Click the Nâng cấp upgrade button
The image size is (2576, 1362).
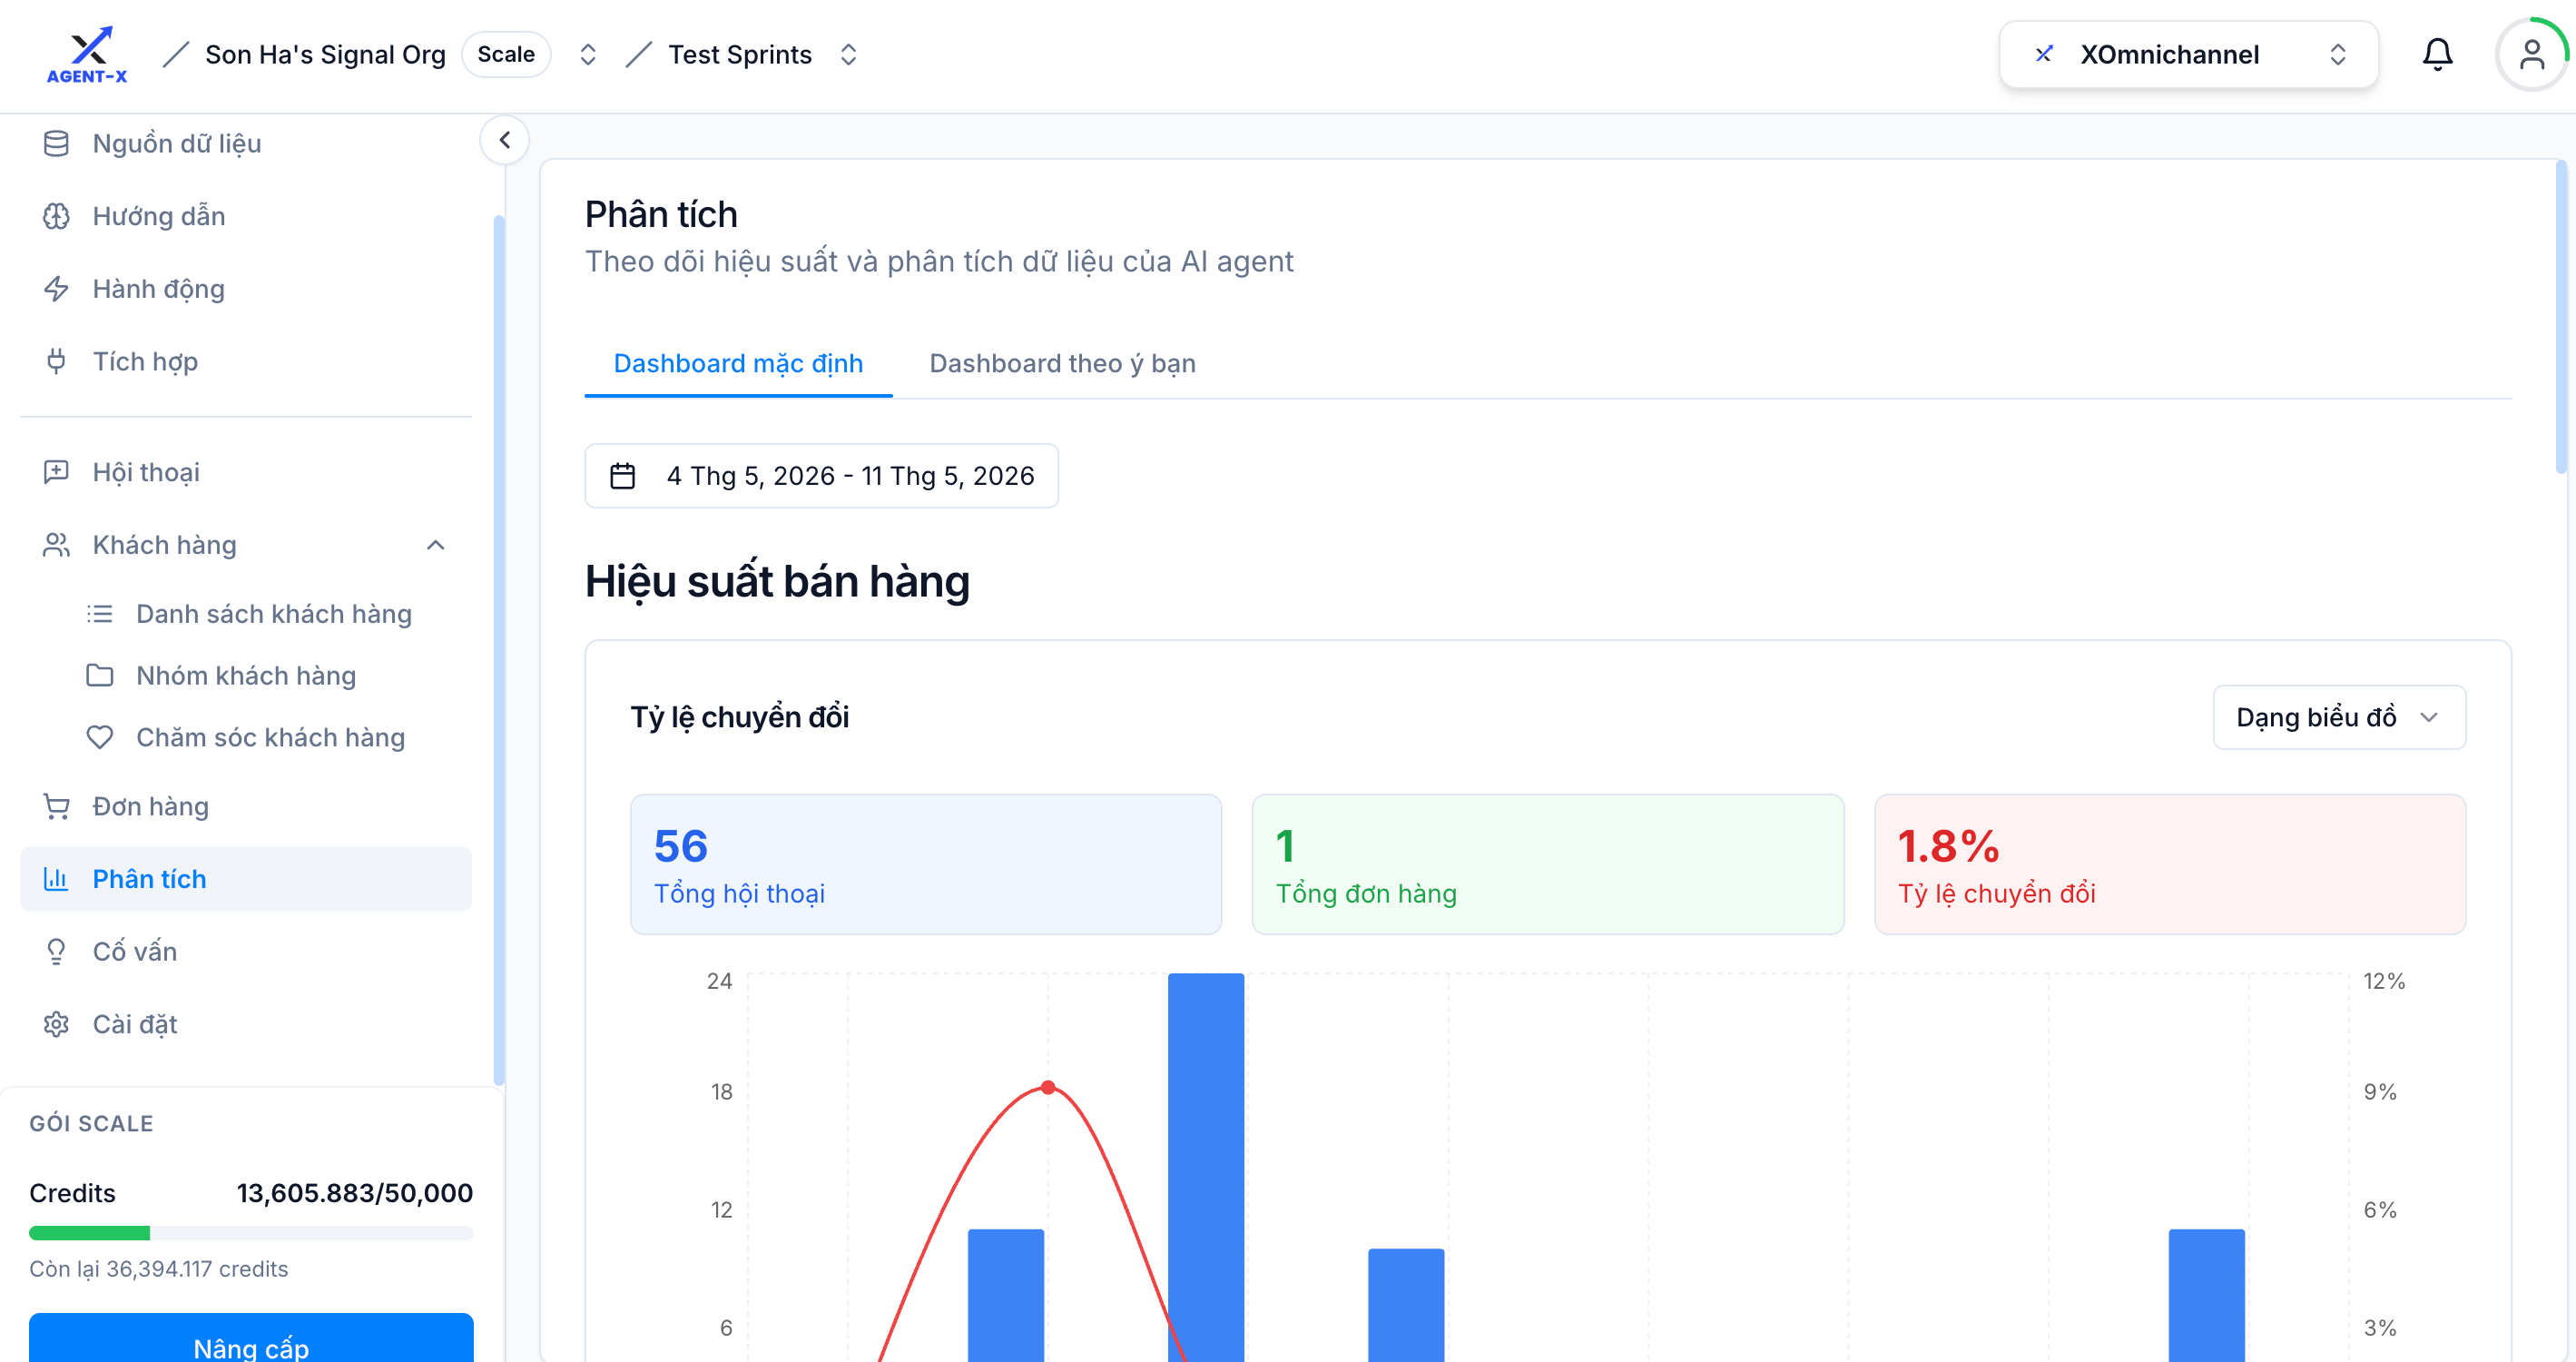pyautogui.click(x=251, y=1338)
